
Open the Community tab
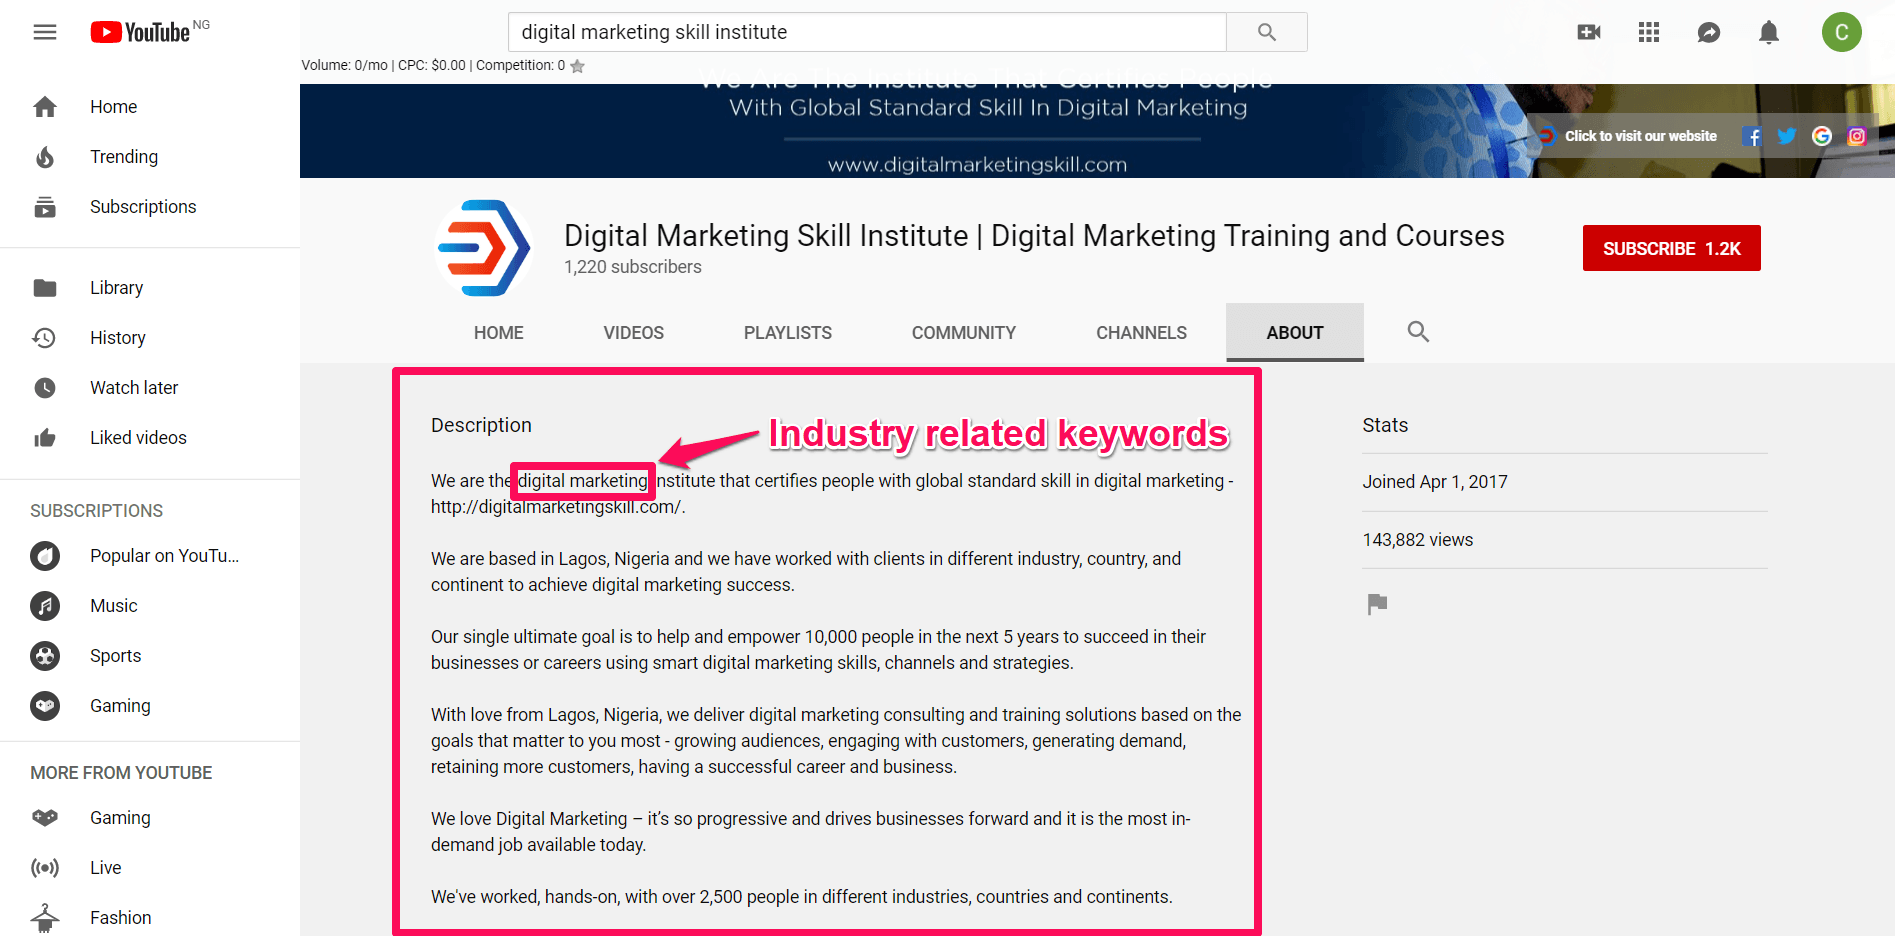tap(963, 333)
